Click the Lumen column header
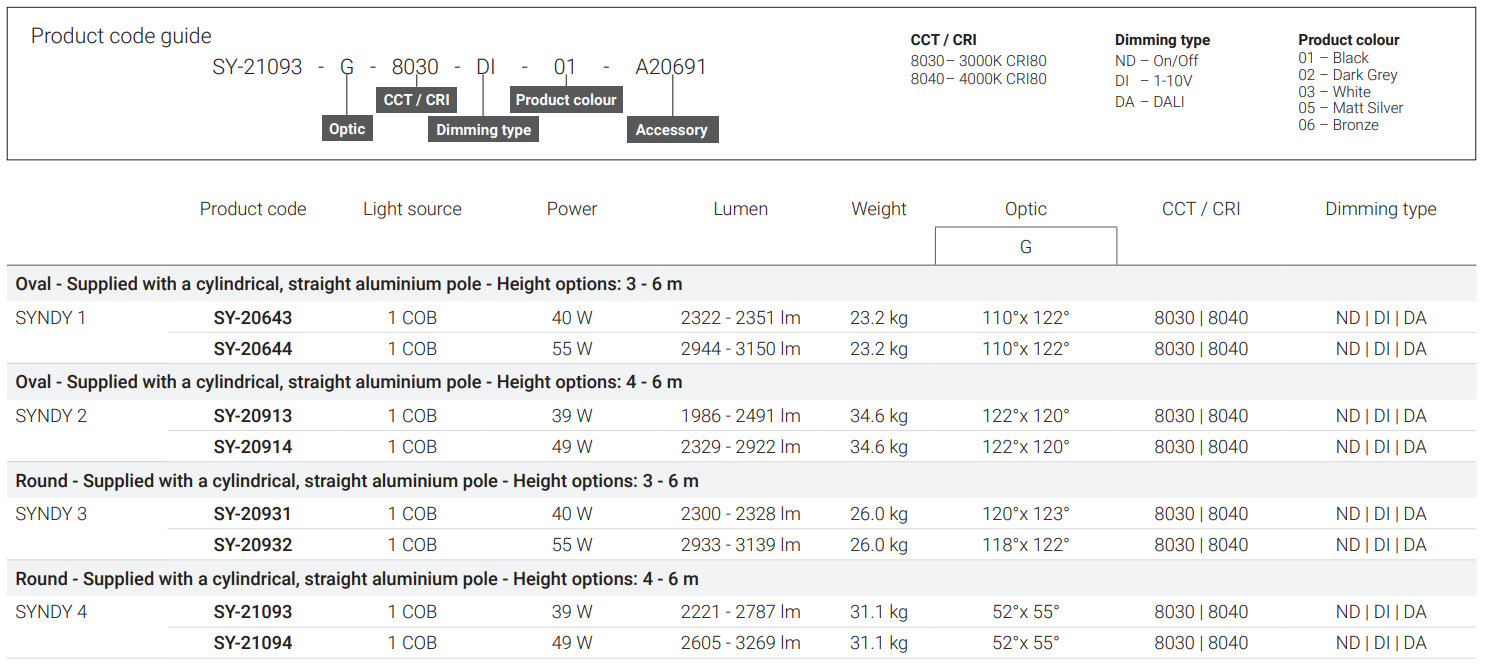Image resolution: width=1485 pixels, height=670 pixels. click(x=740, y=209)
